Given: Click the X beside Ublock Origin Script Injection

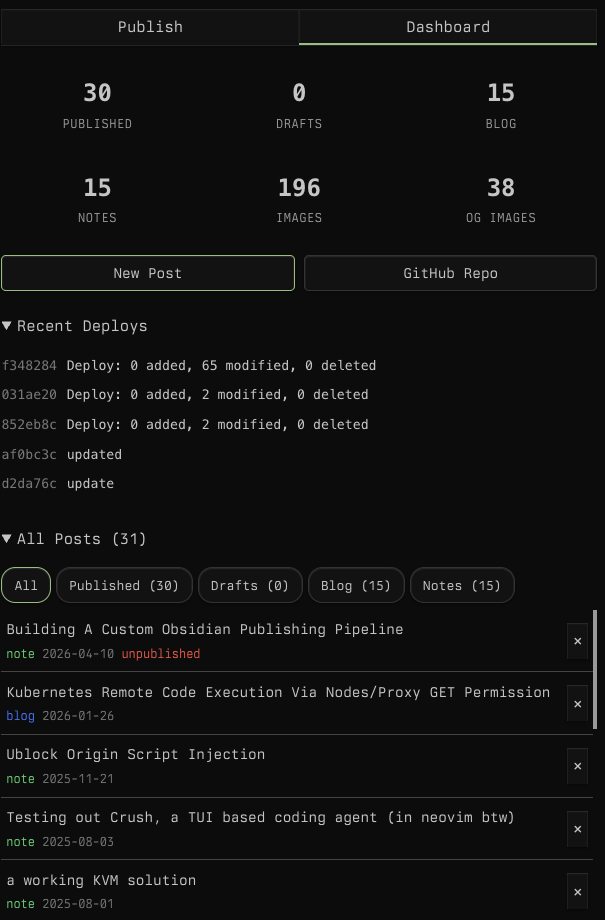Looking at the screenshot, I should coord(577,766).
